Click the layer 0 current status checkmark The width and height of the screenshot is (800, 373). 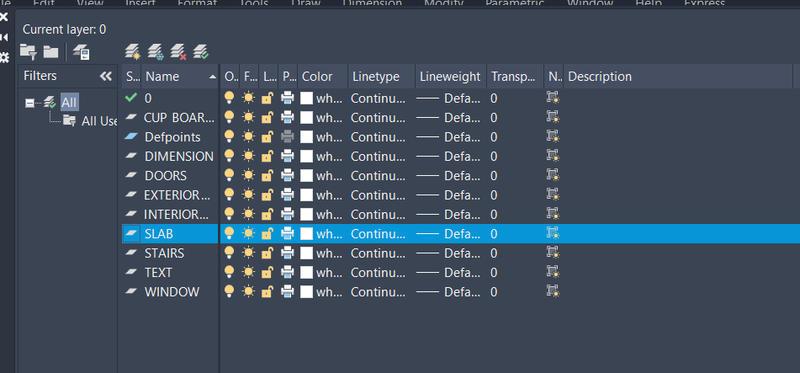point(132,97)
